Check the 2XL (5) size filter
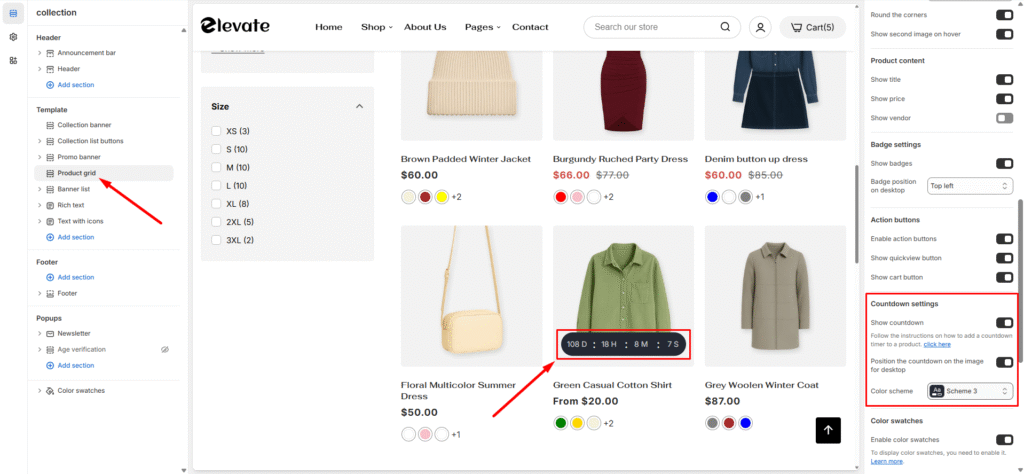 [x=216, y=222]
